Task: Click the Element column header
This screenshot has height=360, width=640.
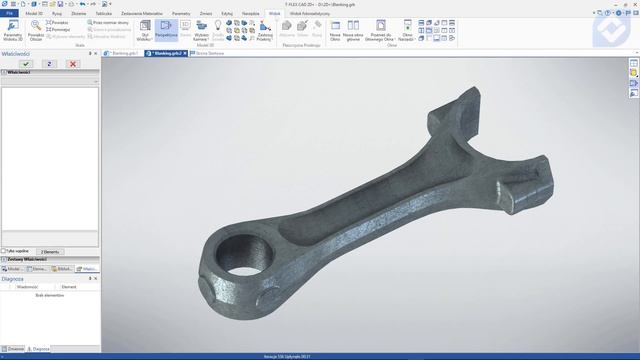Action: (69, 287)
